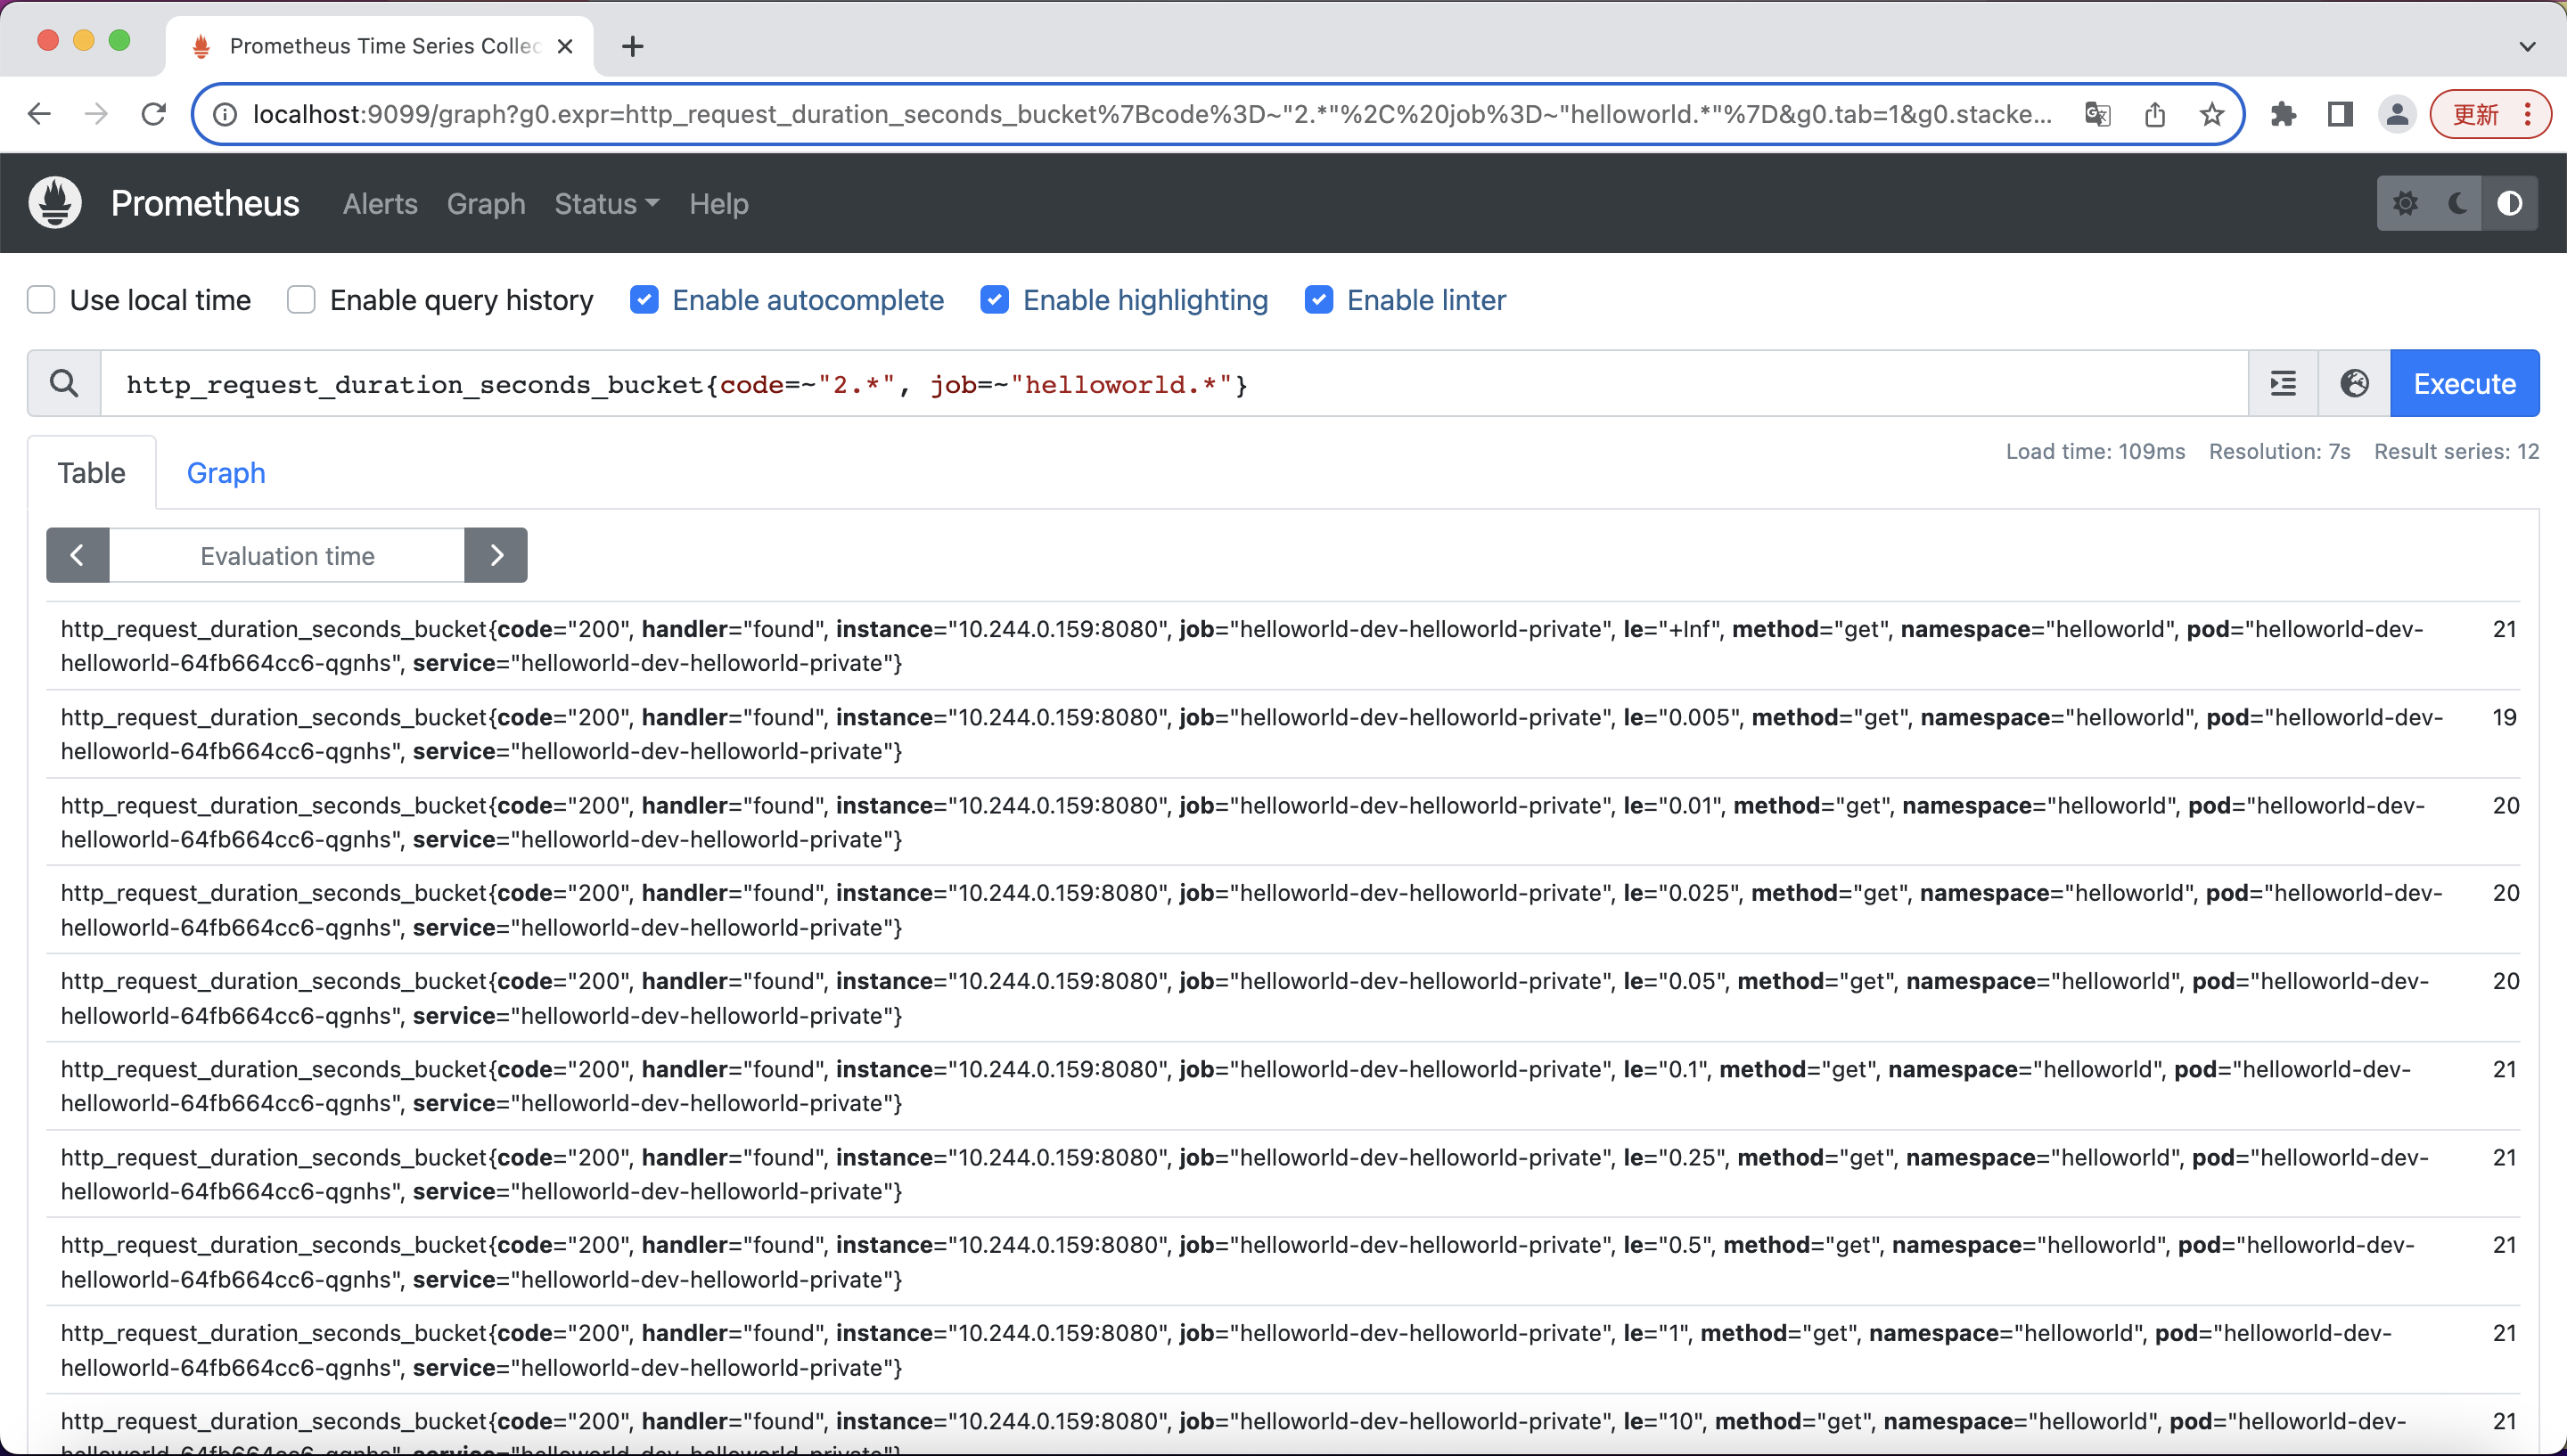Screen dimensions: 2567x1456
Task: Expand the Status dropdown menu
Action: [606, 204]
